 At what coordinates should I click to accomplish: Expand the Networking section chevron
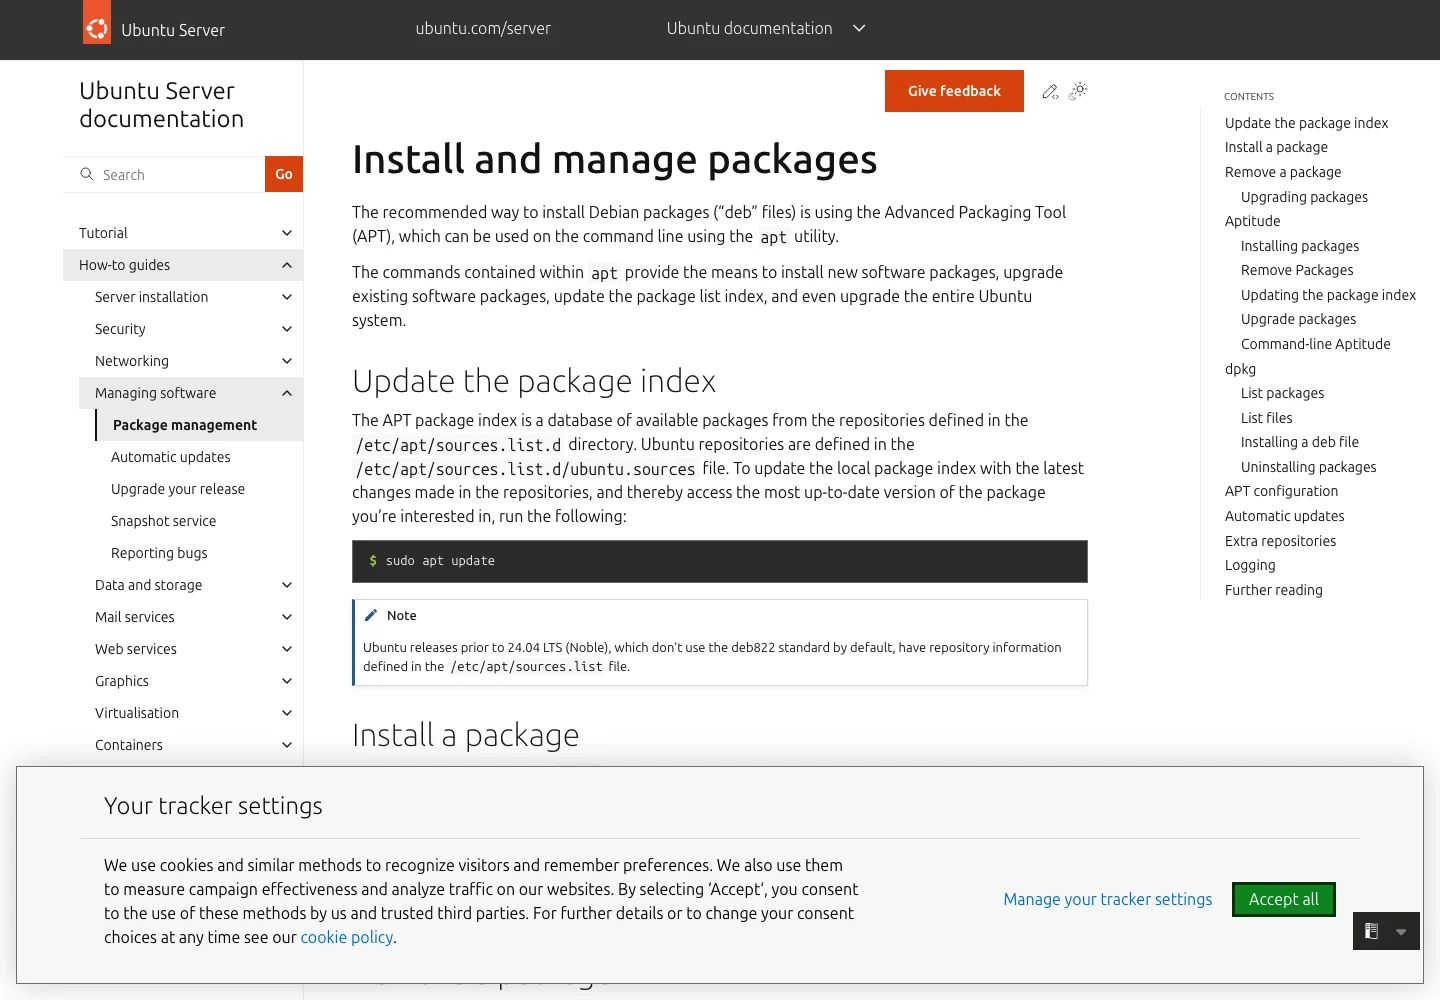pyautogui.click(x=287, y=361)
